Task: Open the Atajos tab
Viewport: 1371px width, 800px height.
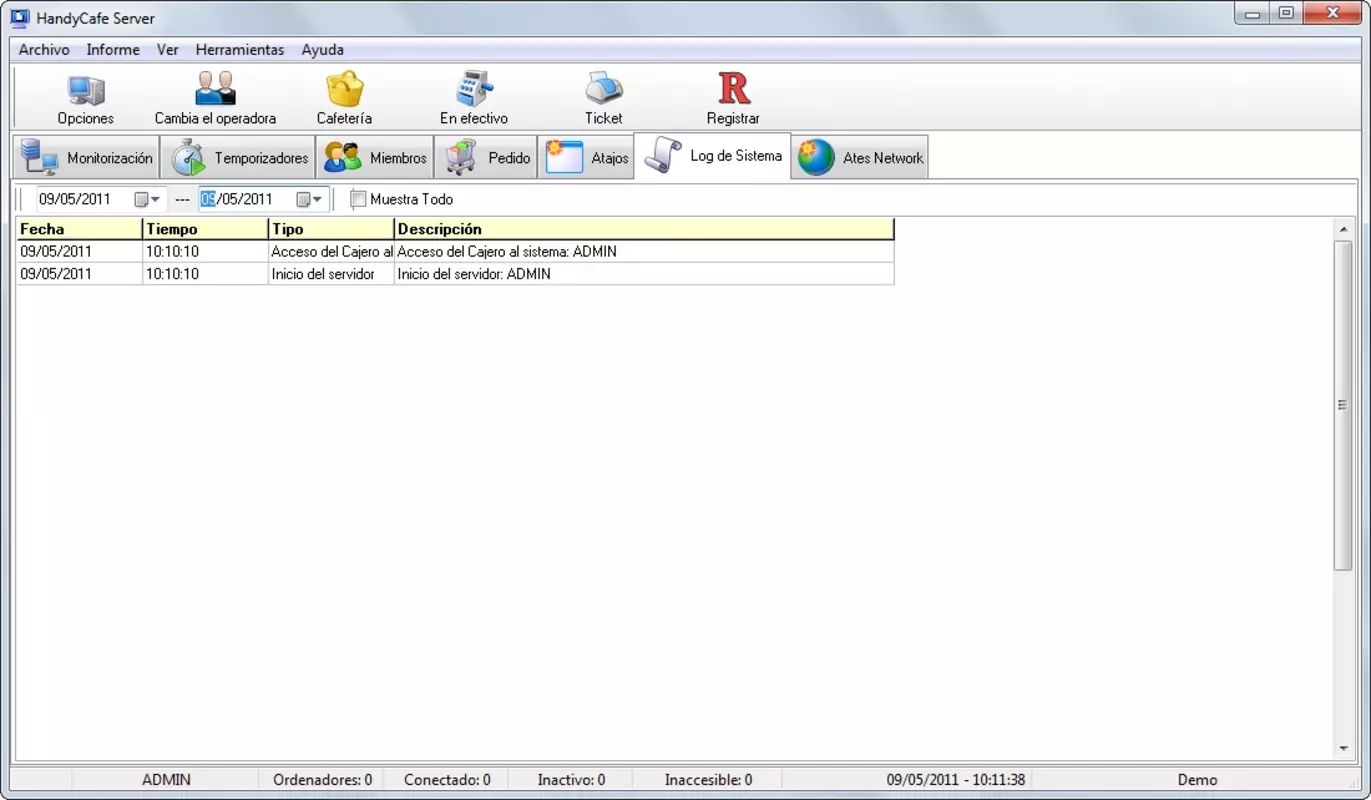Action: pyautogui.click(x=586, y=158)
